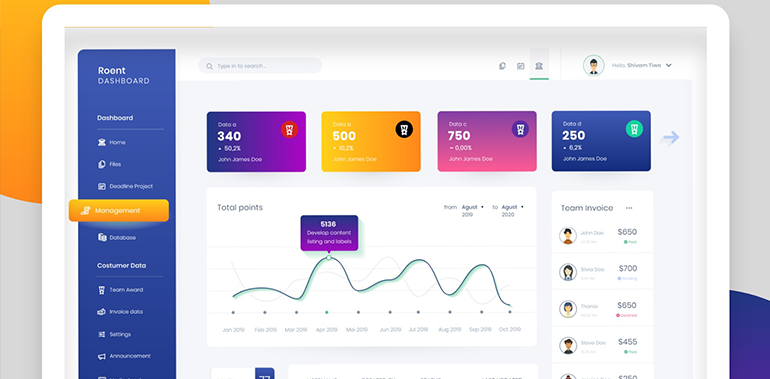This screenshot has height=379, width=770.
Task: Click the green award badge on Data d card
Action: pos(634,129)
